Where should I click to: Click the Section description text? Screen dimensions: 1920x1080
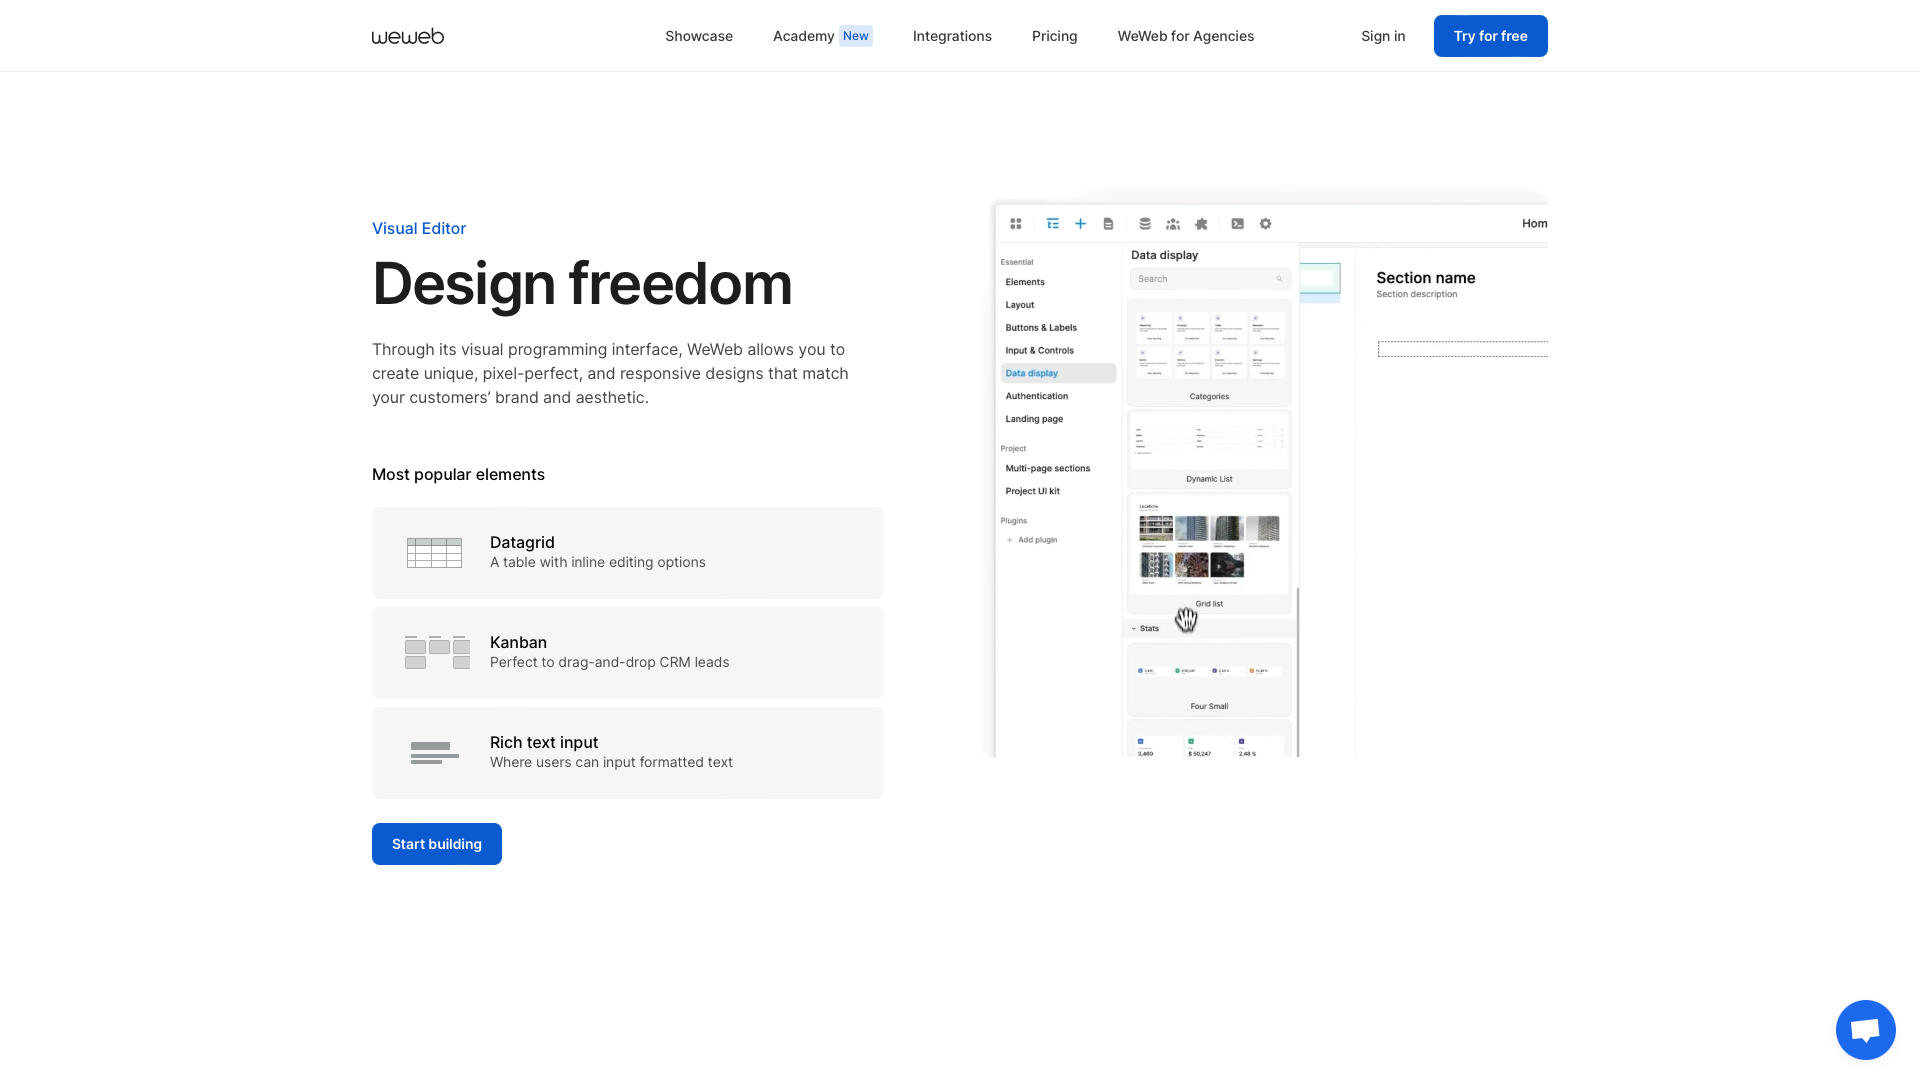[x=1416, y=294]
